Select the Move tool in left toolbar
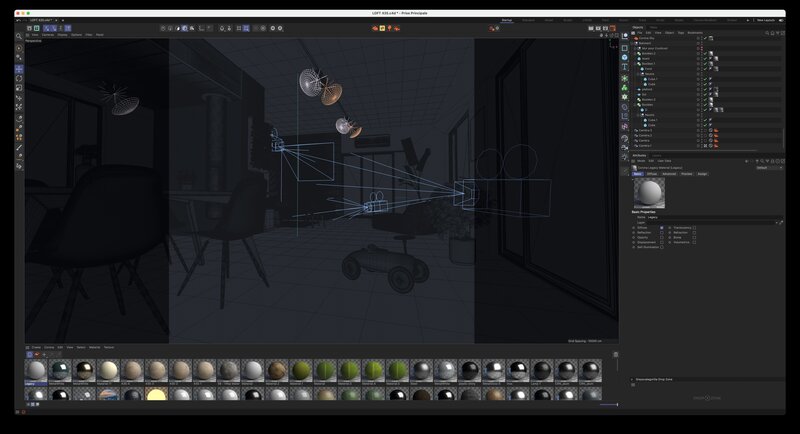 pyautogui.click(x=19, y=68)
